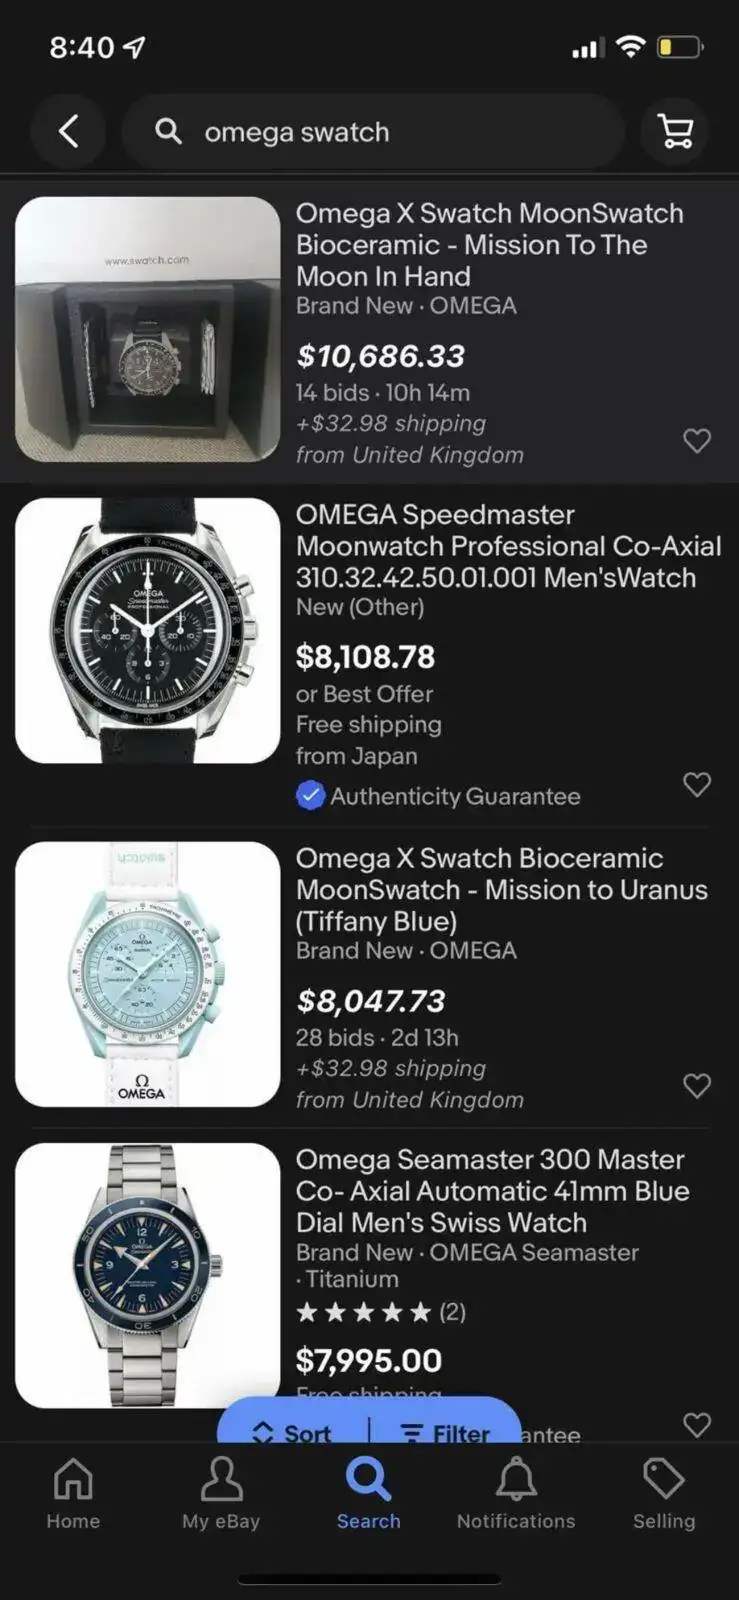View the Seamaster 300 watch photo
The width and height of the screenshot is (739, 1600).
(x=148, y=1275)
